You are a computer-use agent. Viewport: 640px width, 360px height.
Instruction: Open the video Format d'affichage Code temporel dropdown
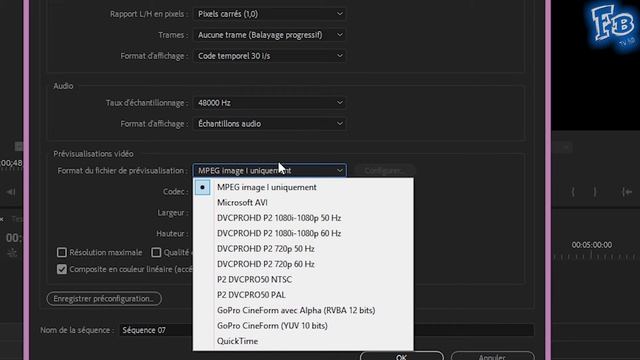[x=269, y=56]
